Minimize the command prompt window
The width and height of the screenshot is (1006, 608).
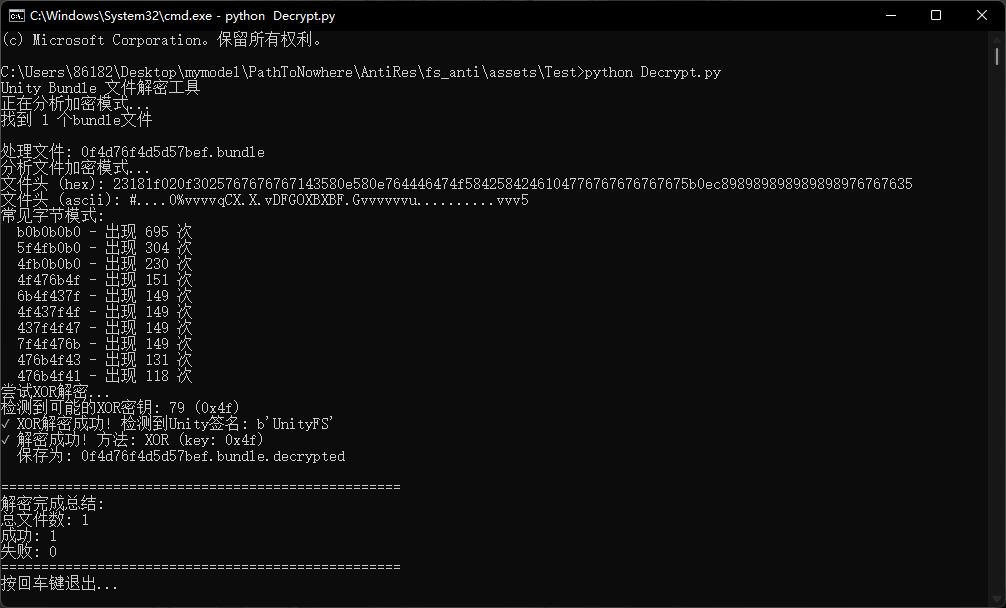point(888,15)
